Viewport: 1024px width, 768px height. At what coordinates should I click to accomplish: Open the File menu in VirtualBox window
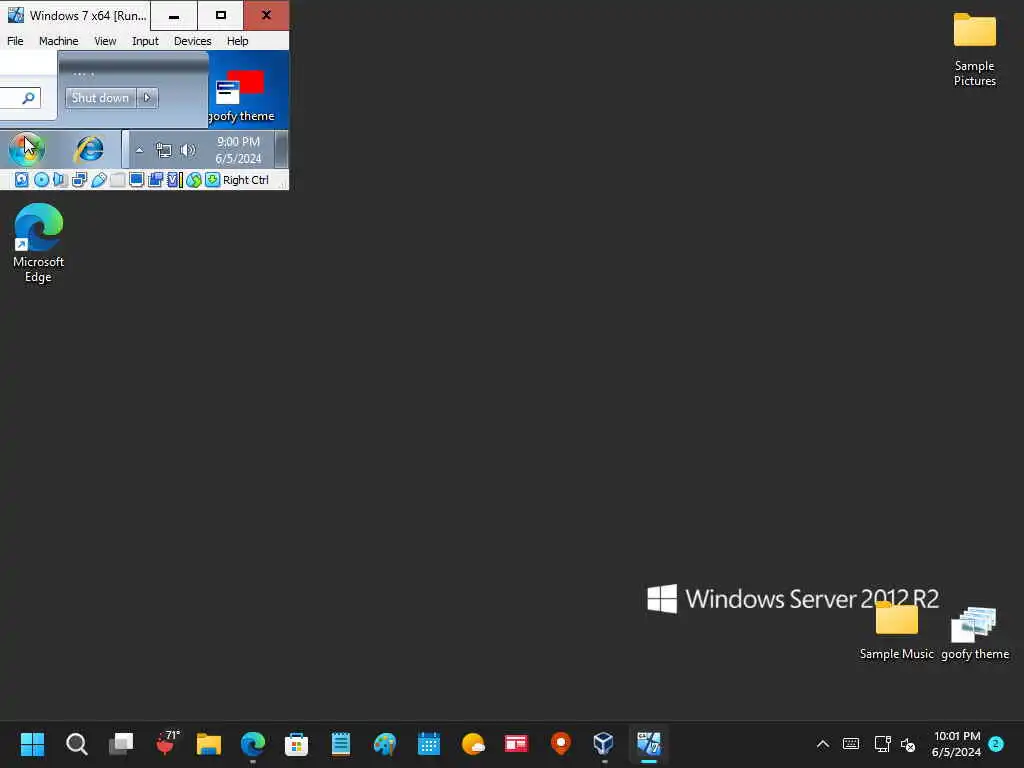[15, 40]
